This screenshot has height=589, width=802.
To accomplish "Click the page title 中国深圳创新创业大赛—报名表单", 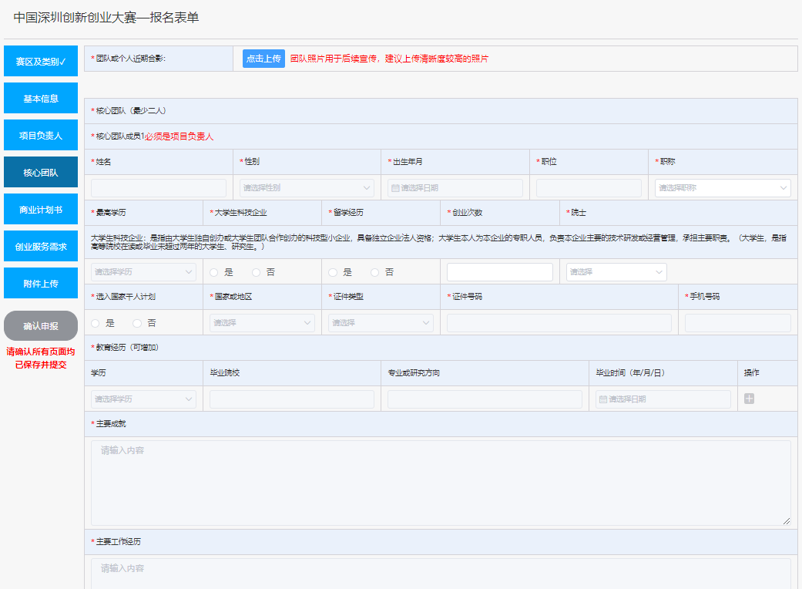I will [106, 18].
